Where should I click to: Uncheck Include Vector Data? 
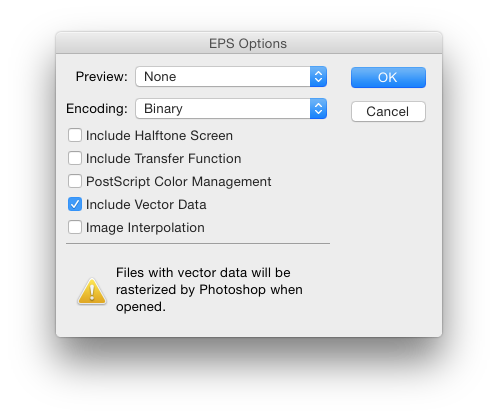[75, 204]
